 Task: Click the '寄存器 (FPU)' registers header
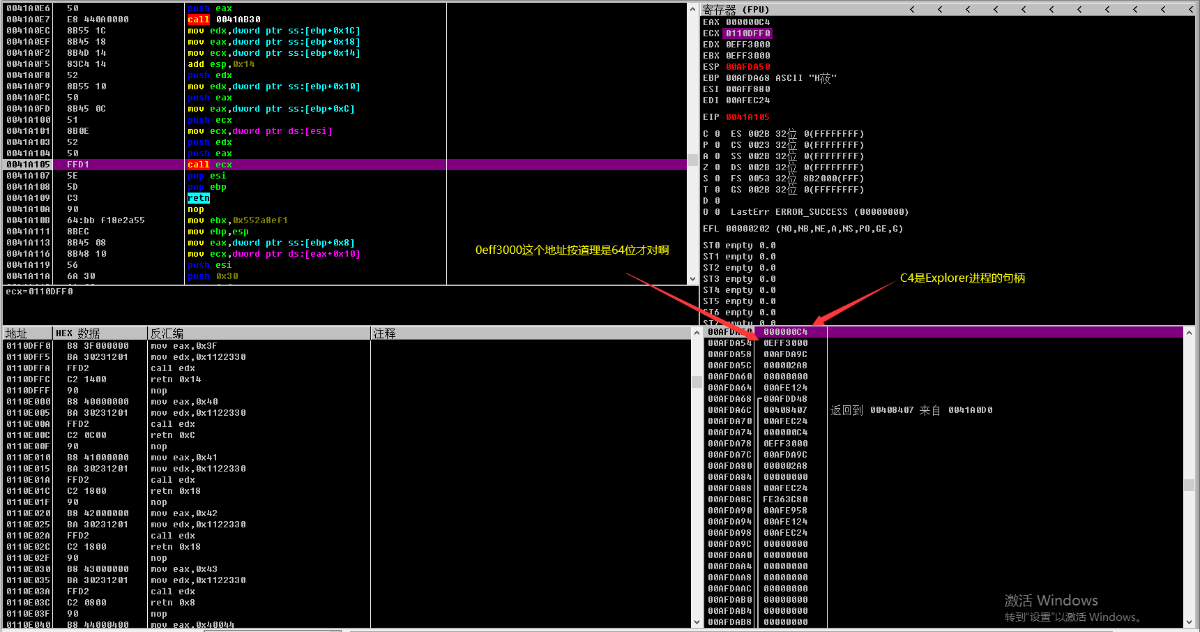[737, 9]
